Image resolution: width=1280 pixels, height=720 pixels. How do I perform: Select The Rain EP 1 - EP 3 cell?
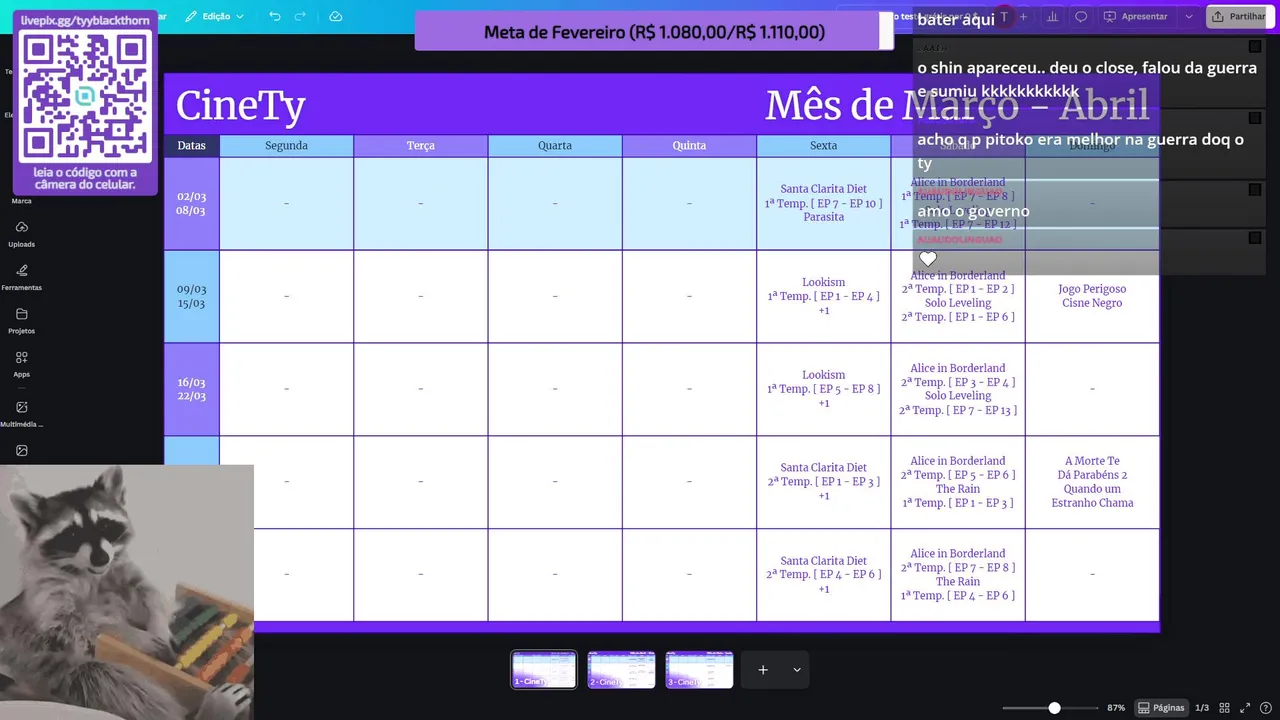[x=958, y=482]
